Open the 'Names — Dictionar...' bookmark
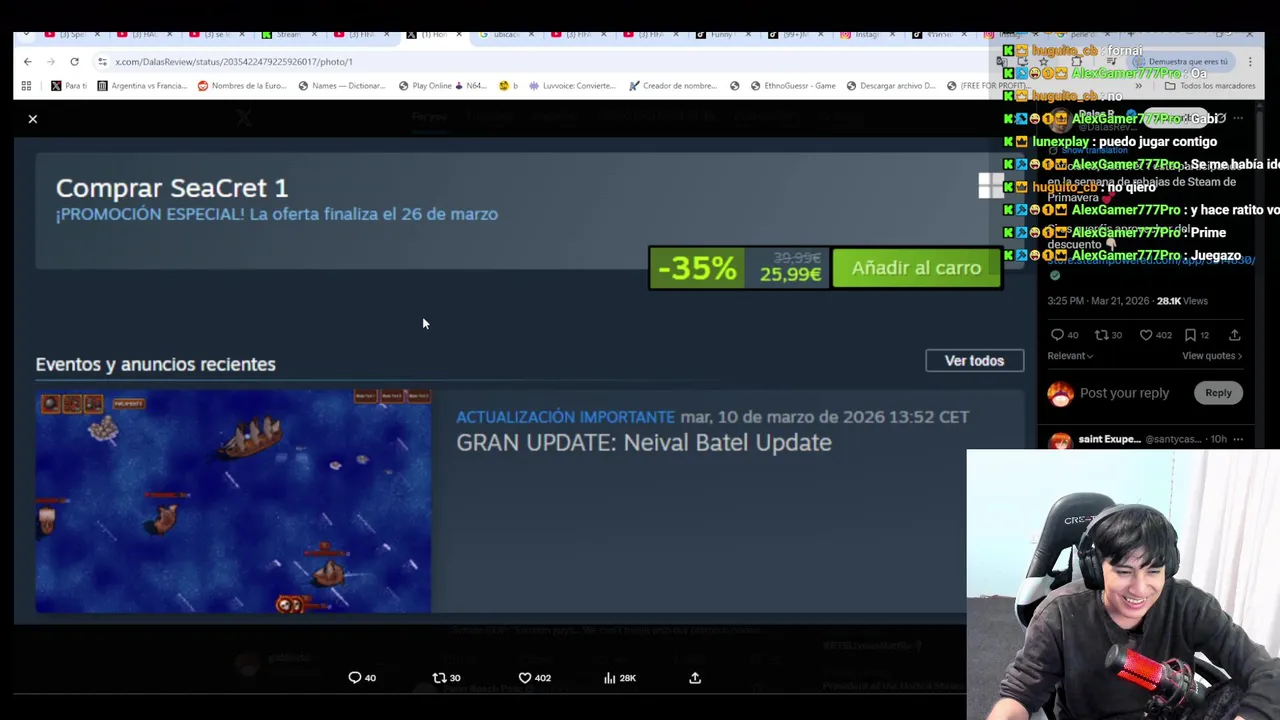 pyautogui.click(x=341, y=86)
